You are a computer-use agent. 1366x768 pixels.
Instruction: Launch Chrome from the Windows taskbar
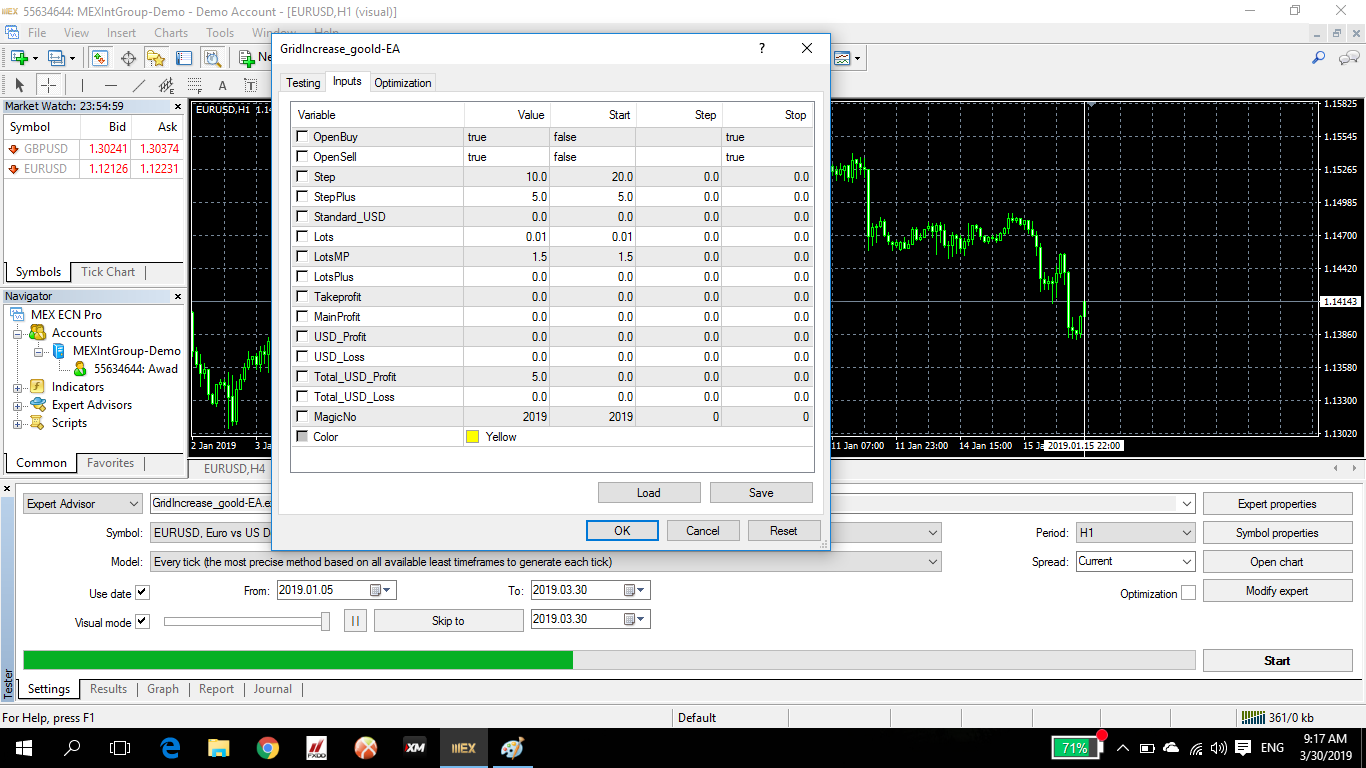pos(267,747)
